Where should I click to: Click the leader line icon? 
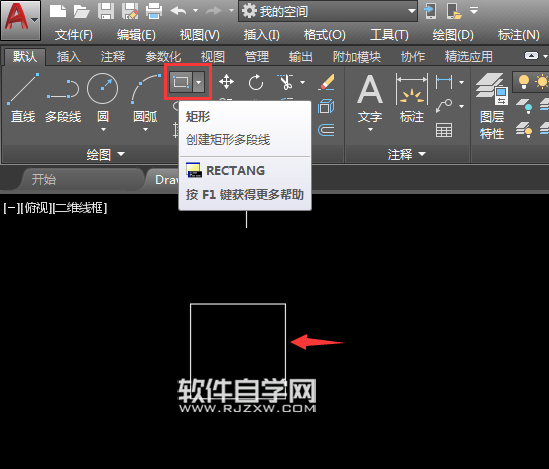pyautogui.click(x=444, y=106)
